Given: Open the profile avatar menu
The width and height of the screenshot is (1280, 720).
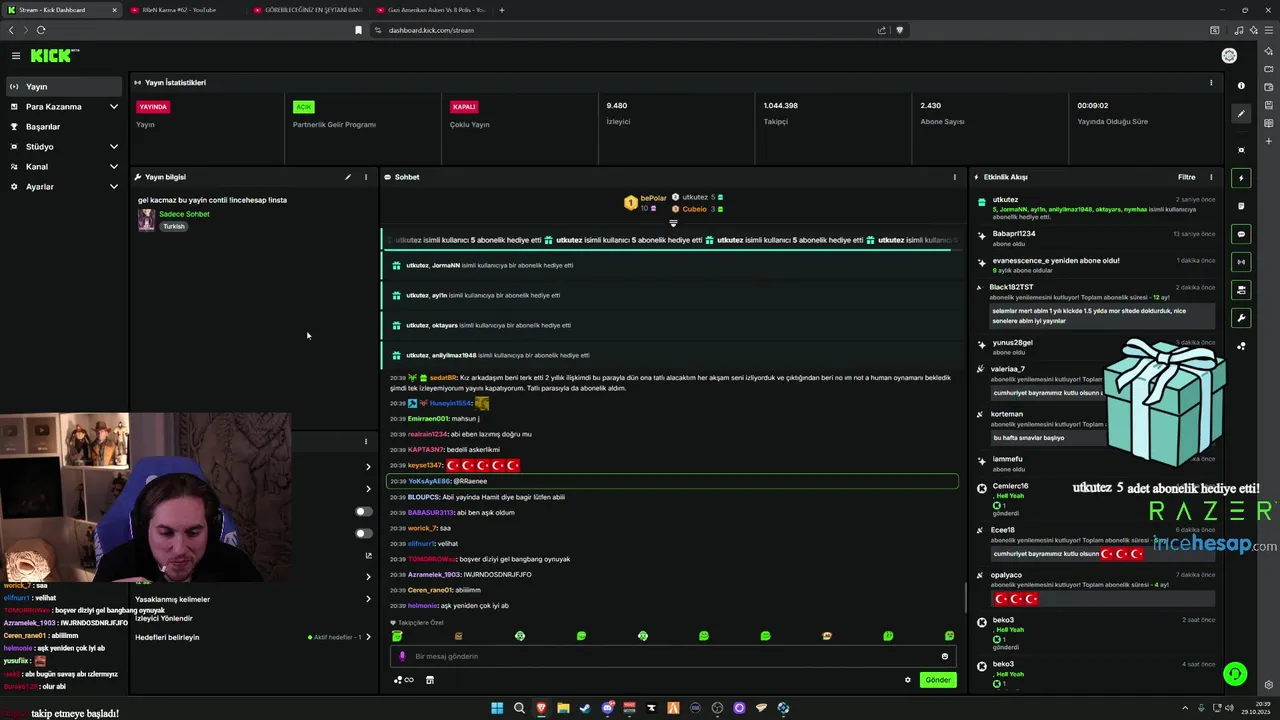Looking at the screenshot, I should [1229, 56].
